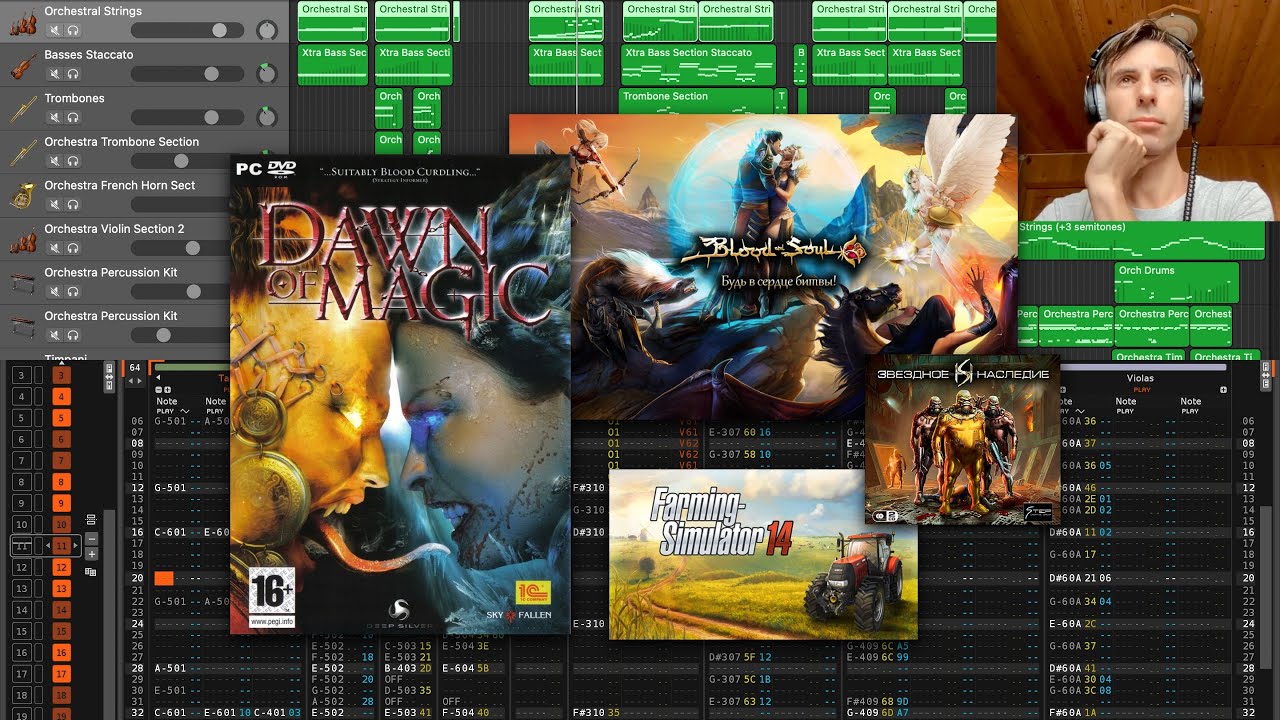
Task: Click the sequencer section icon above the minus
Action: point(91,520)
